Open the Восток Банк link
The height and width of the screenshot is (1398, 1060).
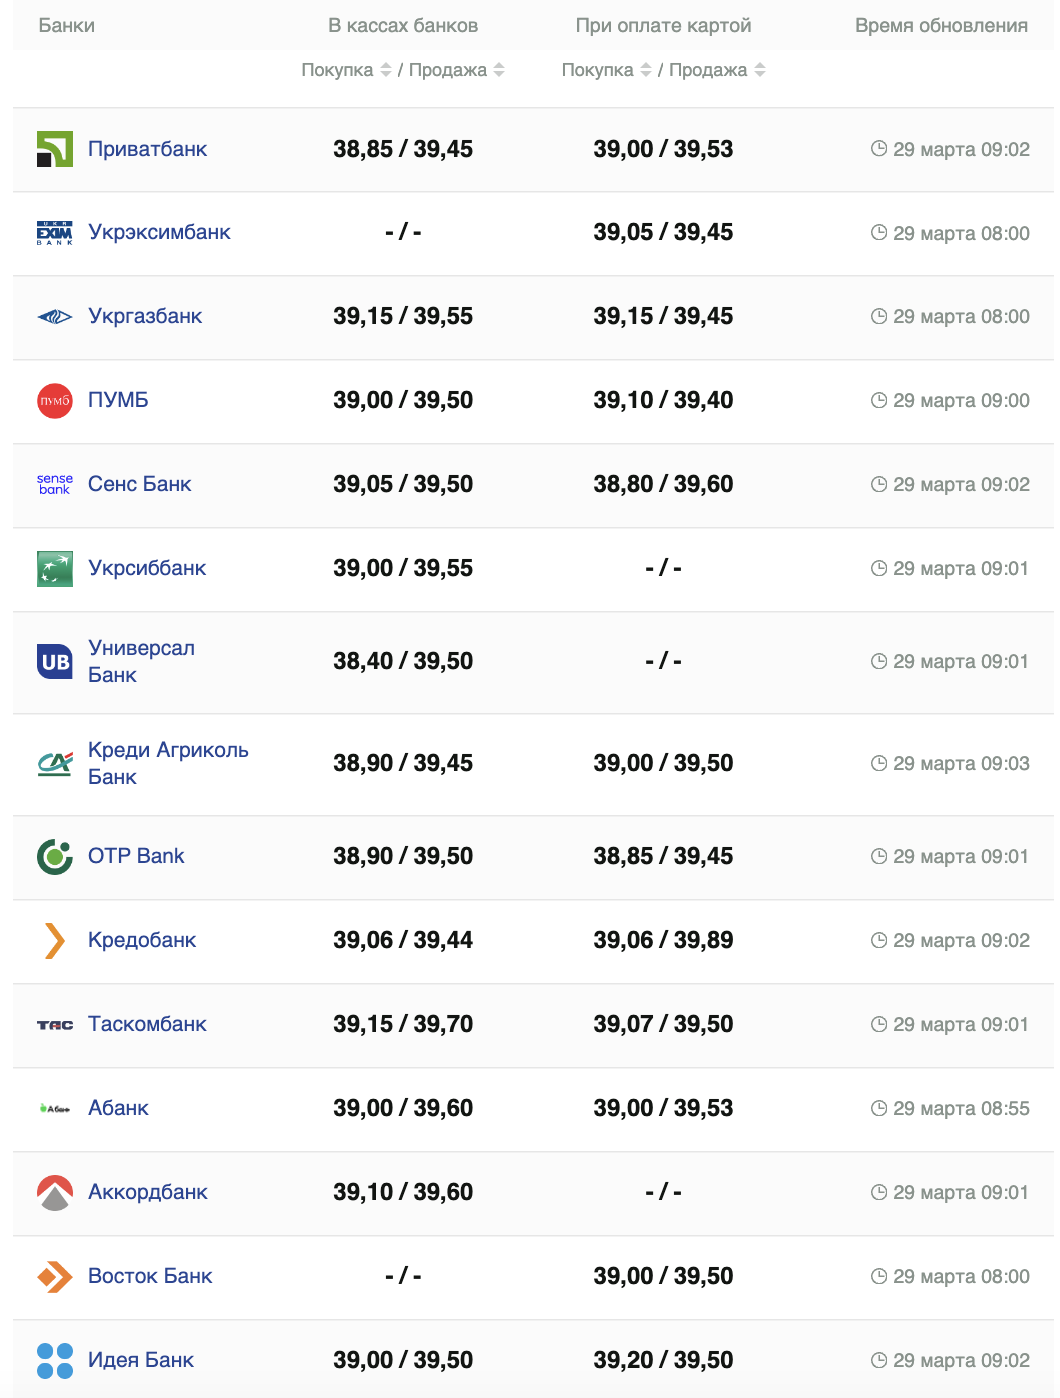pos(150,1277)
